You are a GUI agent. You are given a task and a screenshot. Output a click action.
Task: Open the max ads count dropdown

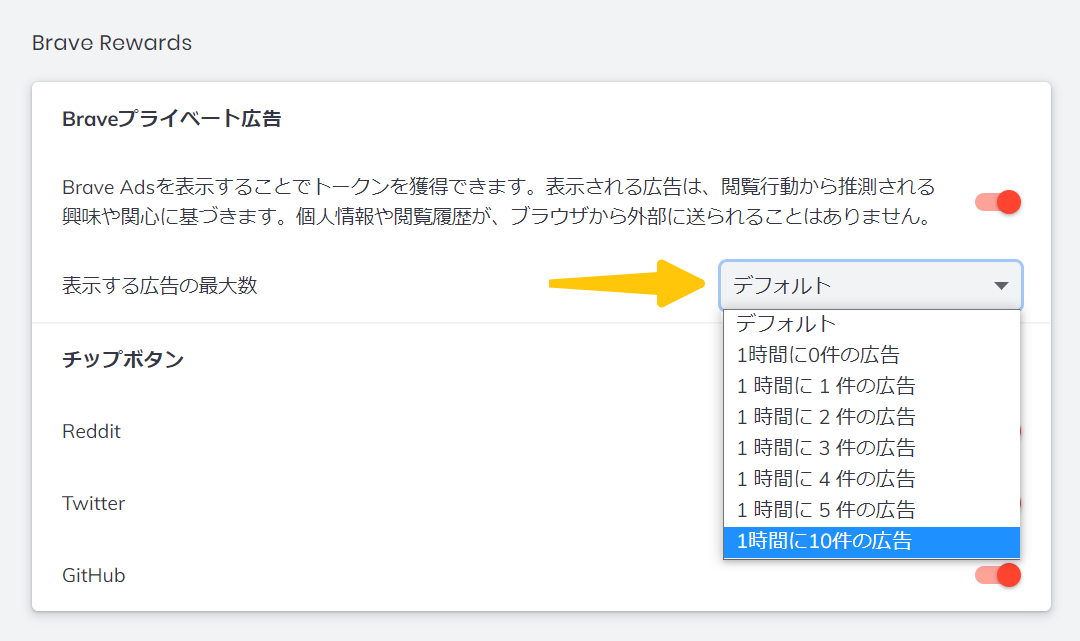click(871, 285)
